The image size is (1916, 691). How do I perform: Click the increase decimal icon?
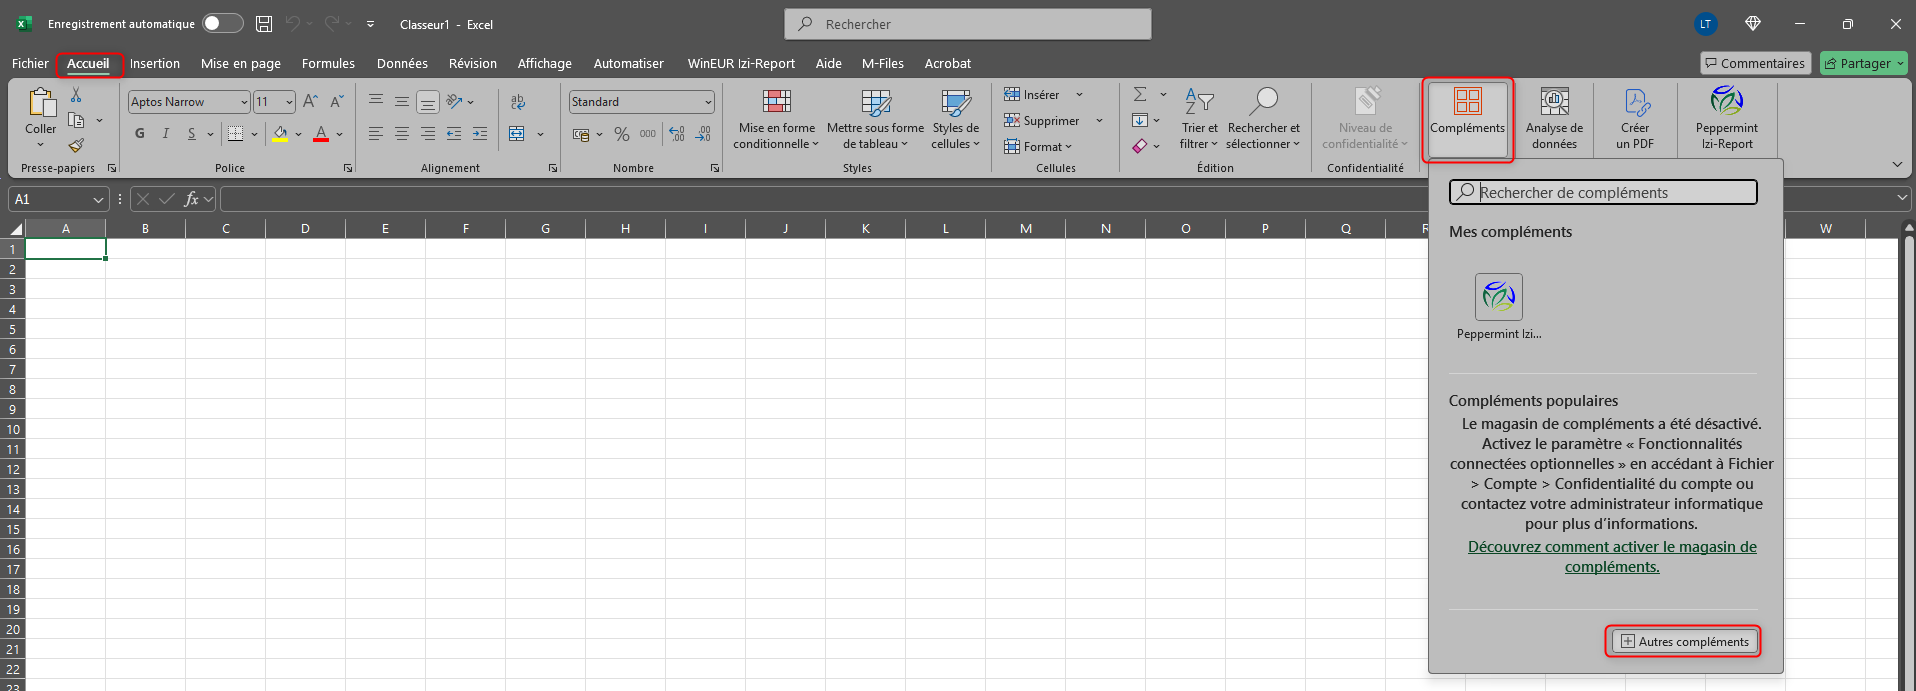pyautogui.click(x=677, y=134)
